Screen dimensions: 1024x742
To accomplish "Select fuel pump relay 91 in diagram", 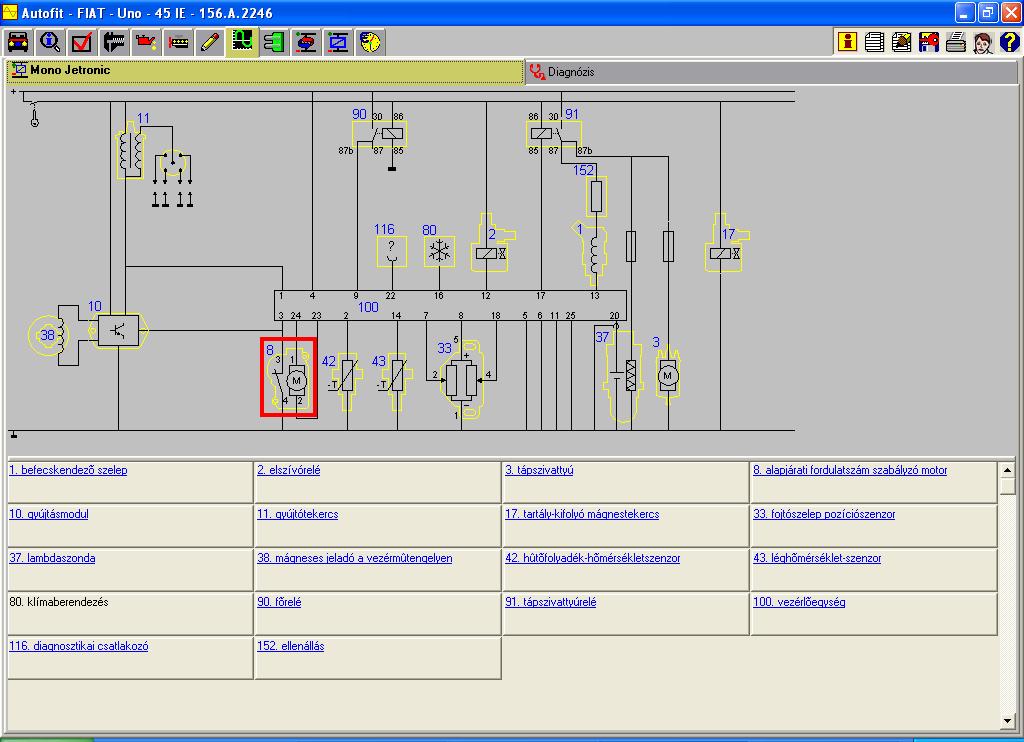I will click(x=554, y=134).
